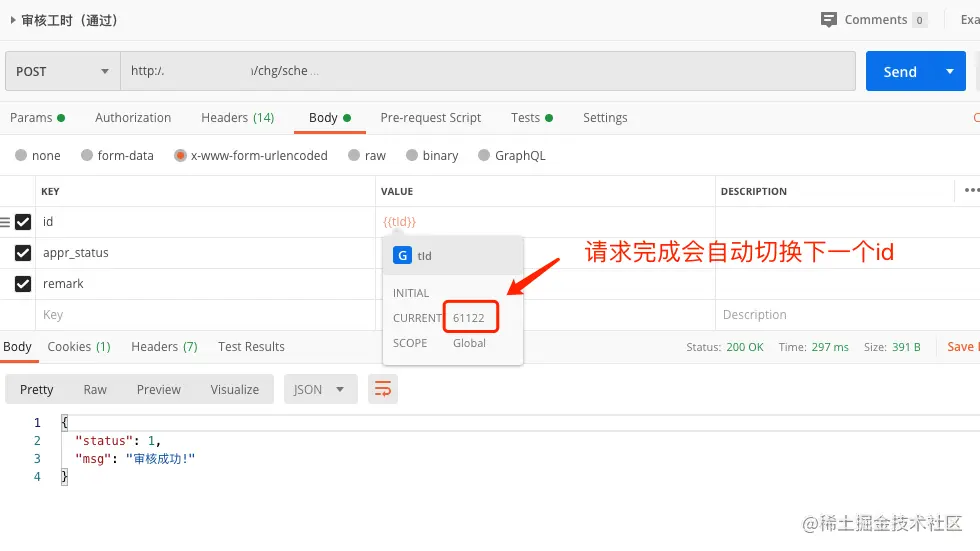Select the form-data body type radio
Viewport: 980px width, 551px height.
[x=87, y=155]
